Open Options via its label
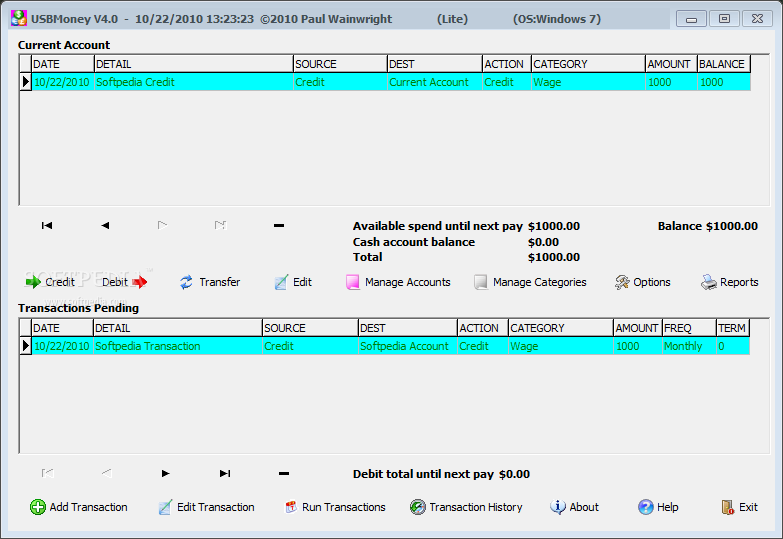Image resolution: width=783 pixels, height=539 pixels. pos(652,282)
